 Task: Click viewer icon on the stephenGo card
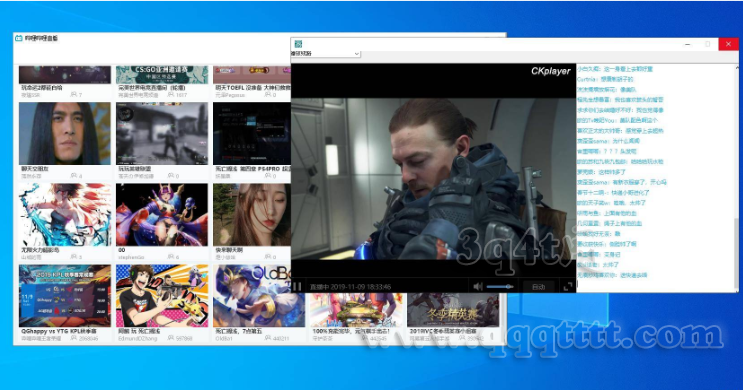click(x=171, y=257)
